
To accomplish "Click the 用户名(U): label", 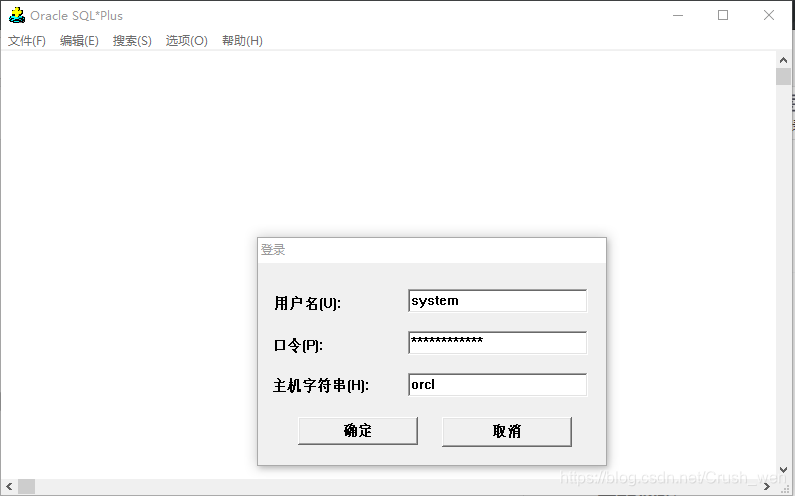I will coord(307,303).
